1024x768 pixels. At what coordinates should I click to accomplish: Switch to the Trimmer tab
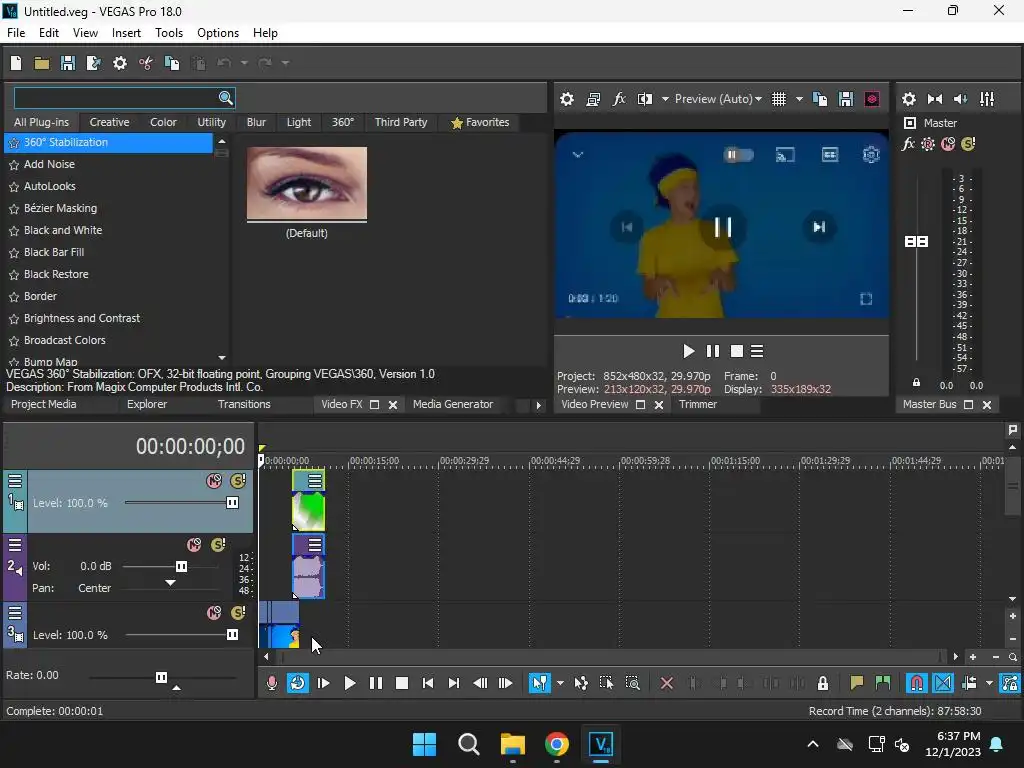point(697,404)
